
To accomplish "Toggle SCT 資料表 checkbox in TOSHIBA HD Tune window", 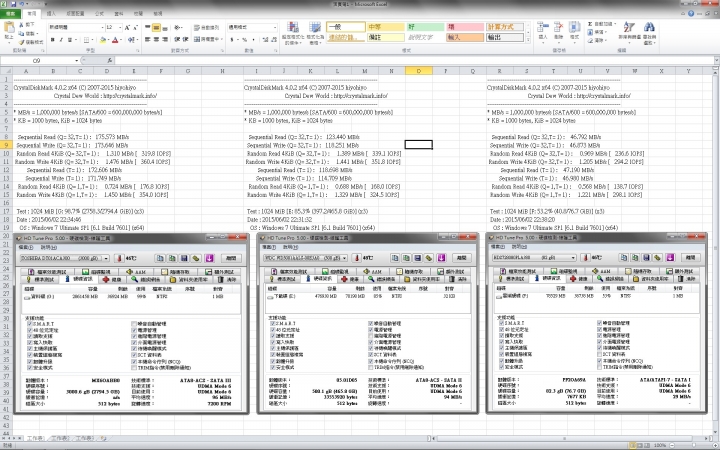I will pyautogui.click(x=134, y=355).
